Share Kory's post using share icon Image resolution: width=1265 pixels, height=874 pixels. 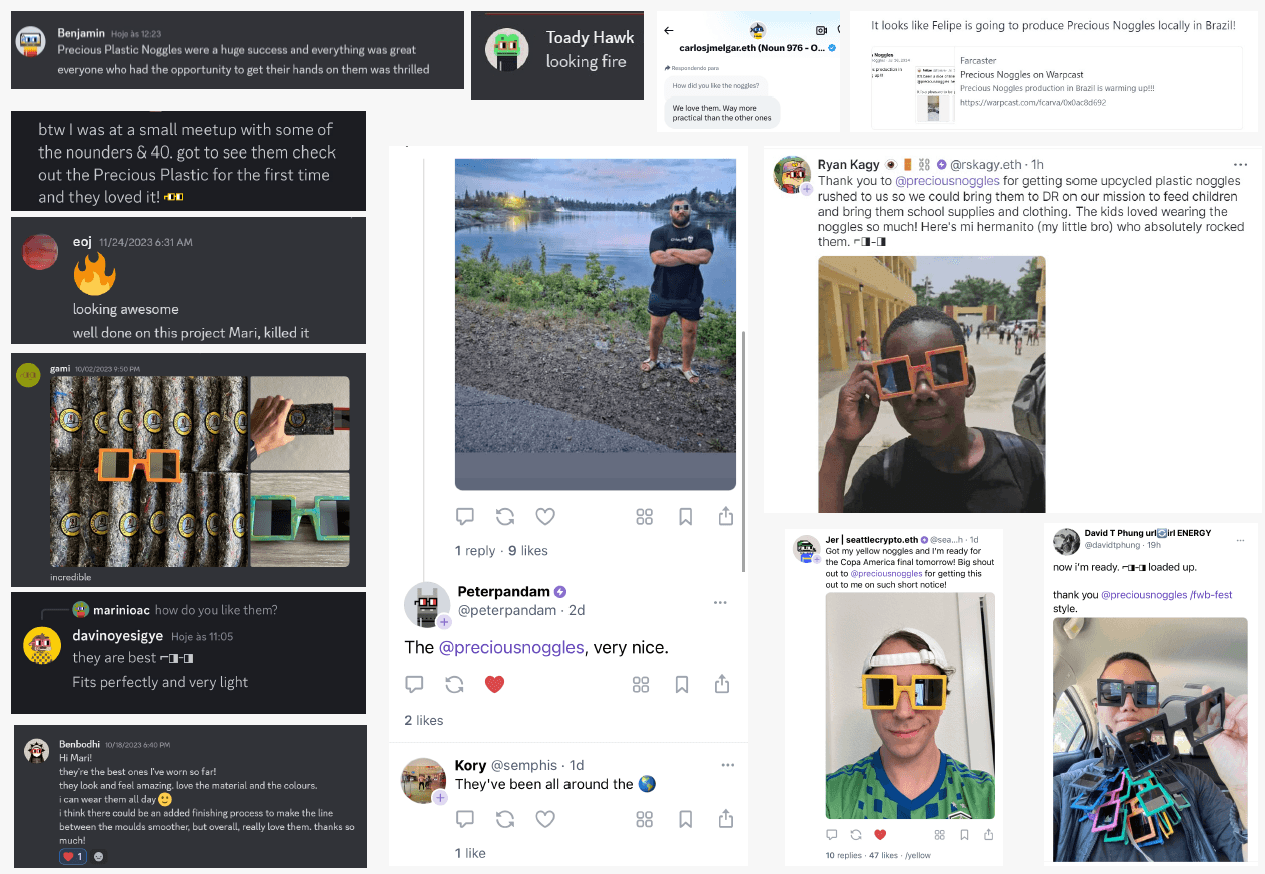pos(726,819)
